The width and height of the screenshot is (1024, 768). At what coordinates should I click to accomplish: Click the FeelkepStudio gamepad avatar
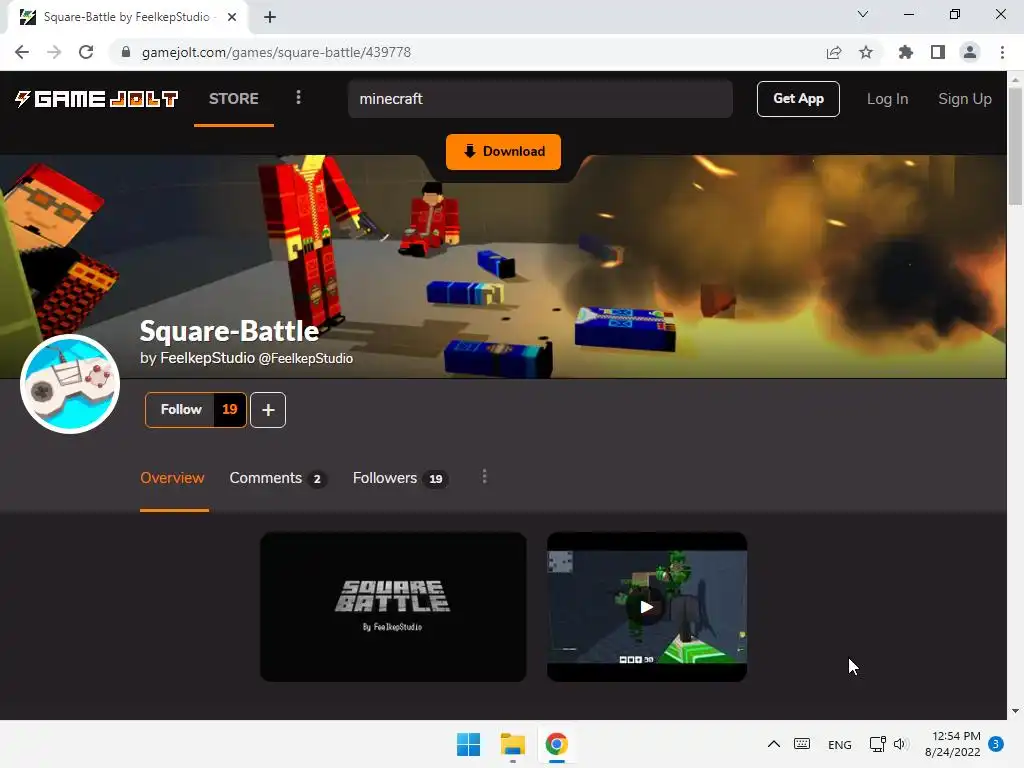pos(70,384)
